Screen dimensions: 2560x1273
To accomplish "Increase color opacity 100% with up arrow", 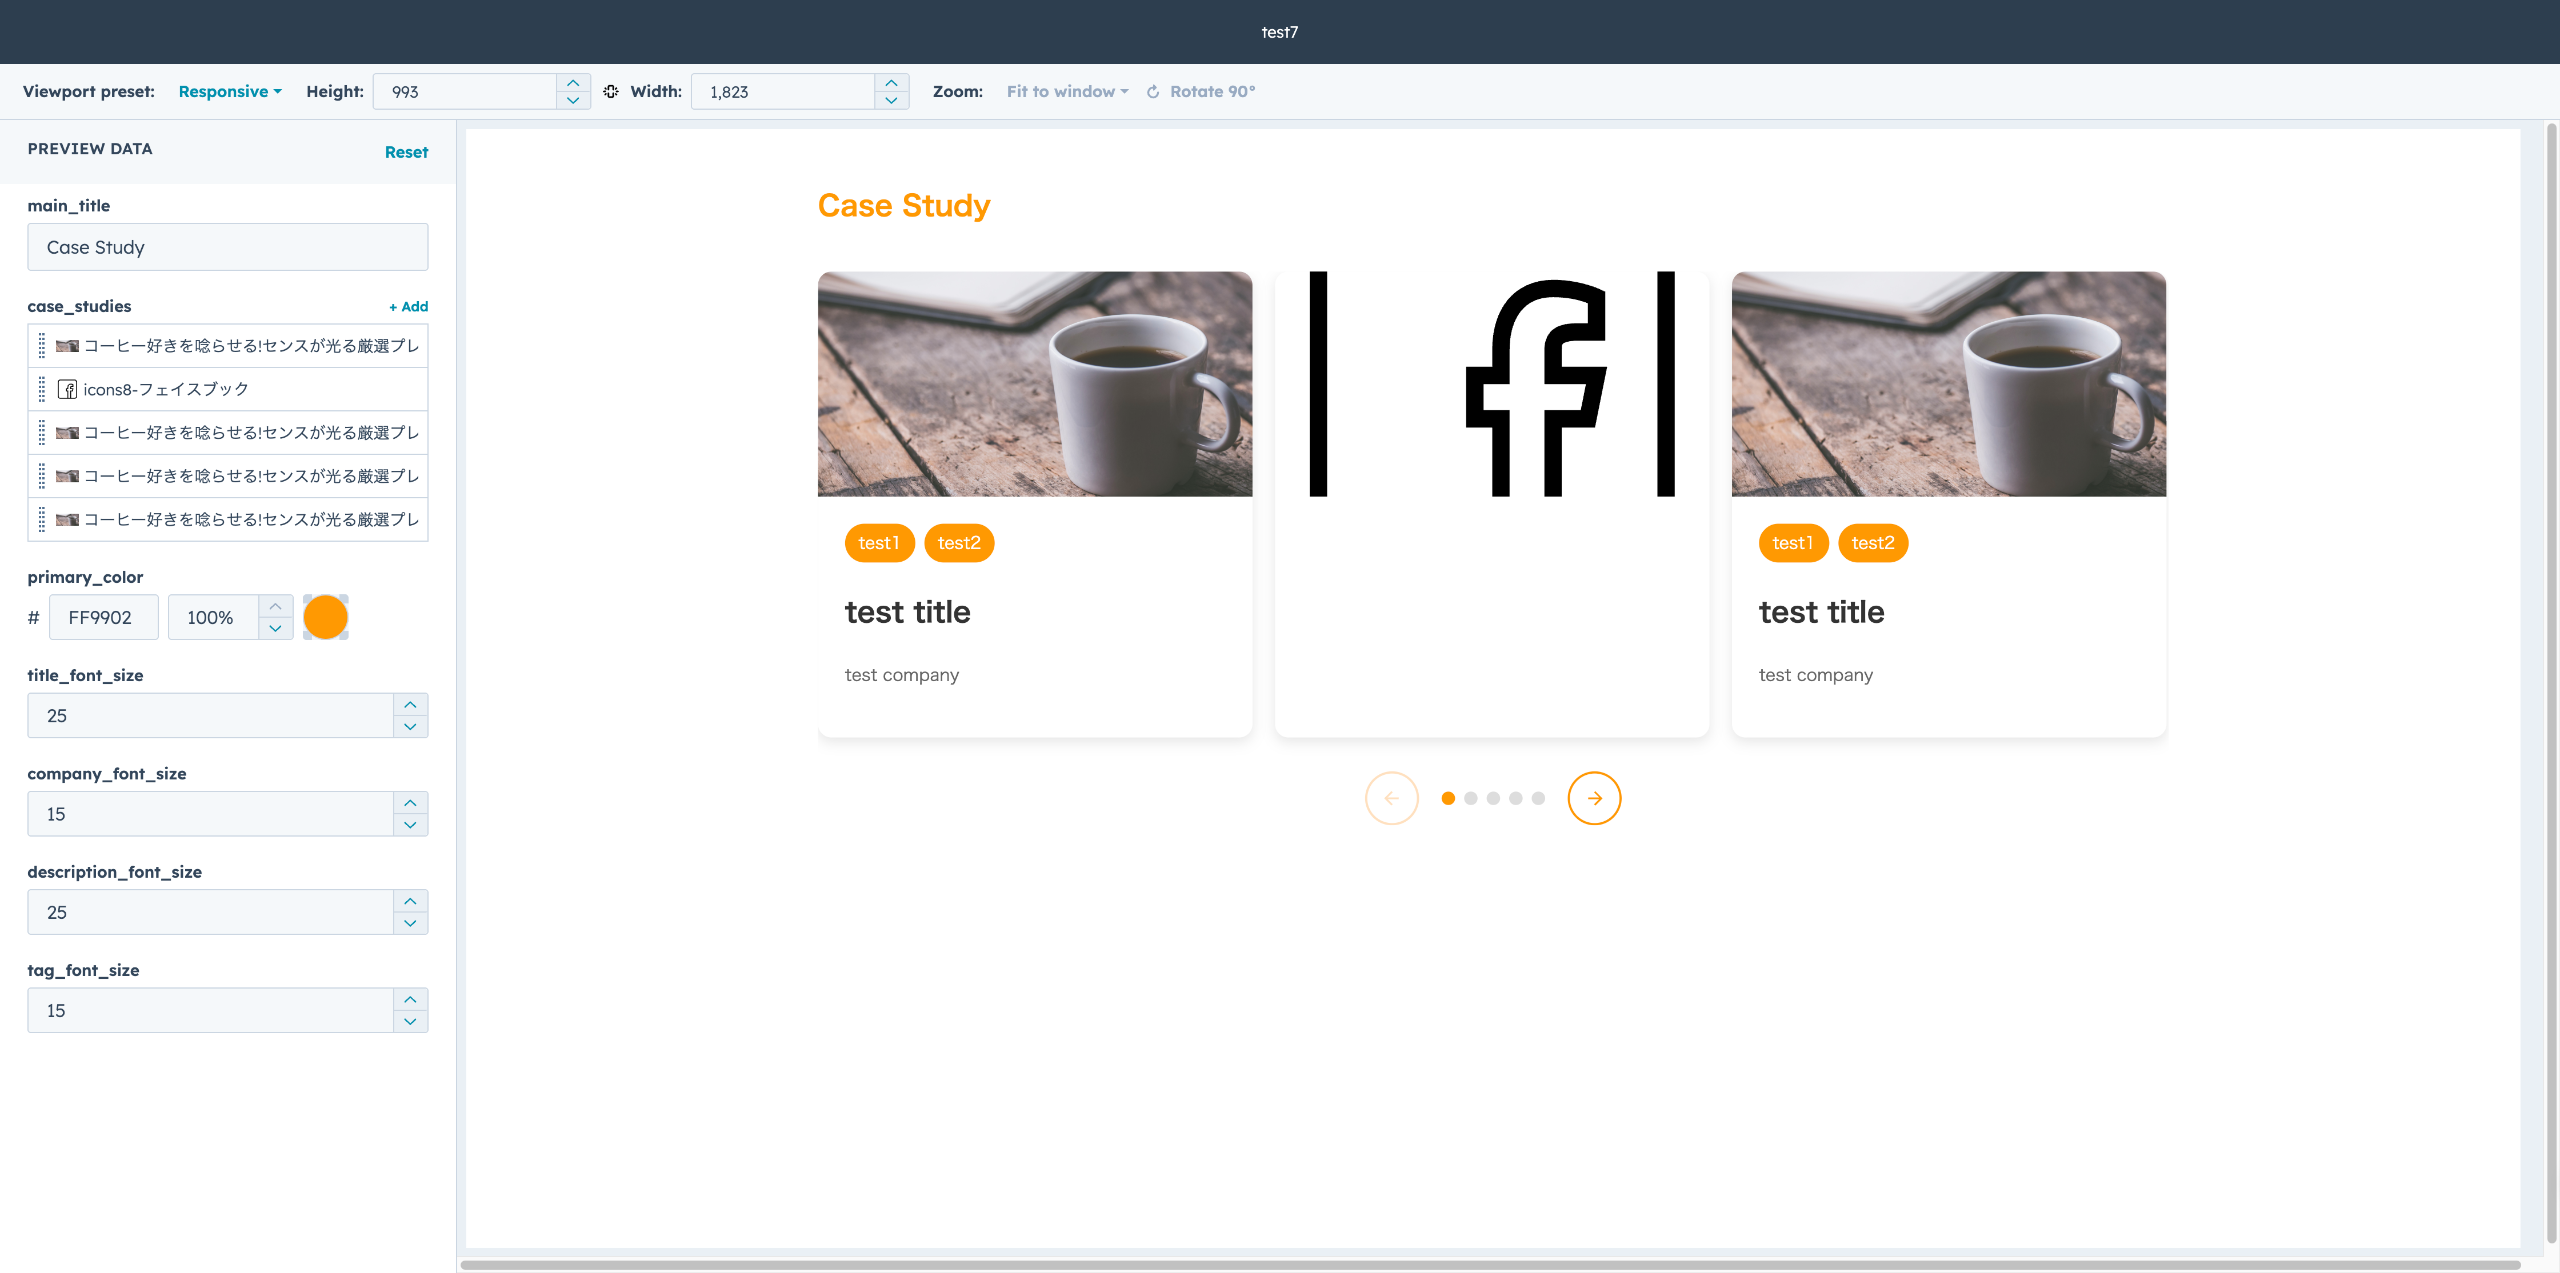I will pyautogui.click(x=275, y=607).
